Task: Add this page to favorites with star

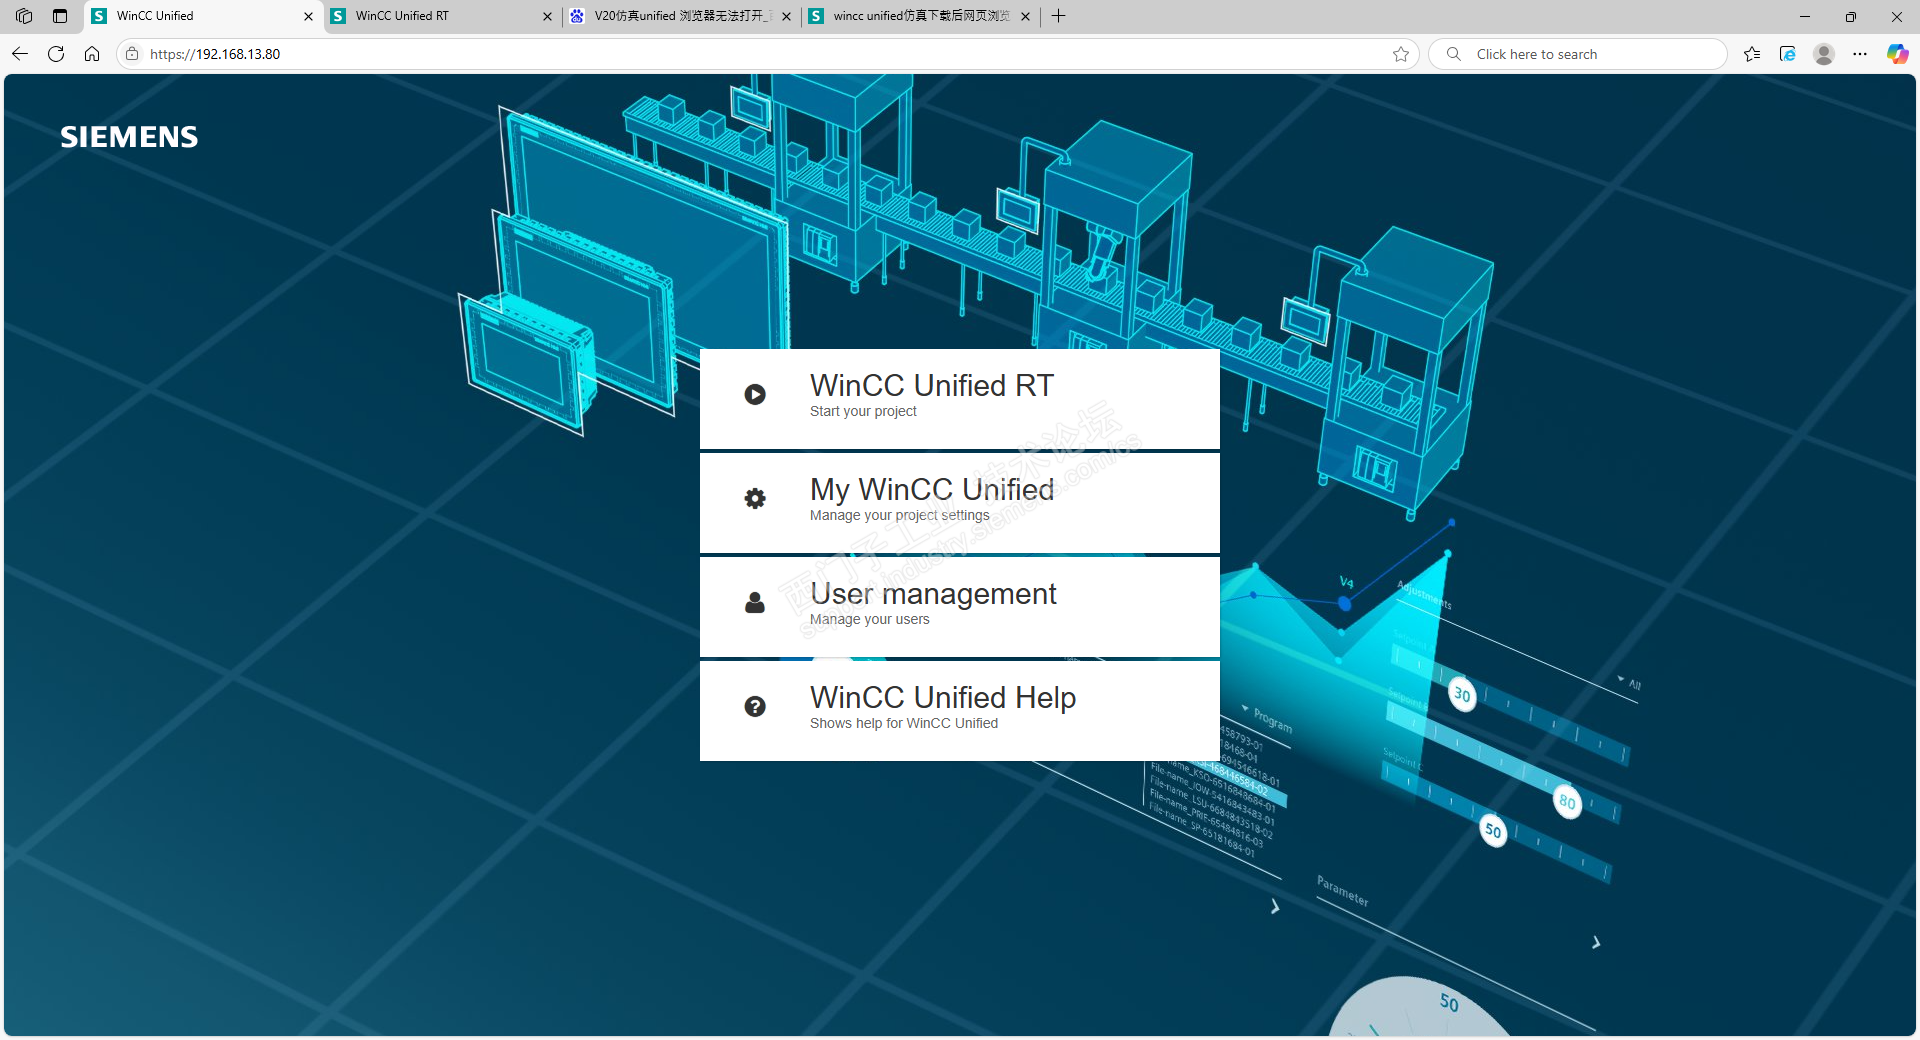Action: pos(1401,54)
